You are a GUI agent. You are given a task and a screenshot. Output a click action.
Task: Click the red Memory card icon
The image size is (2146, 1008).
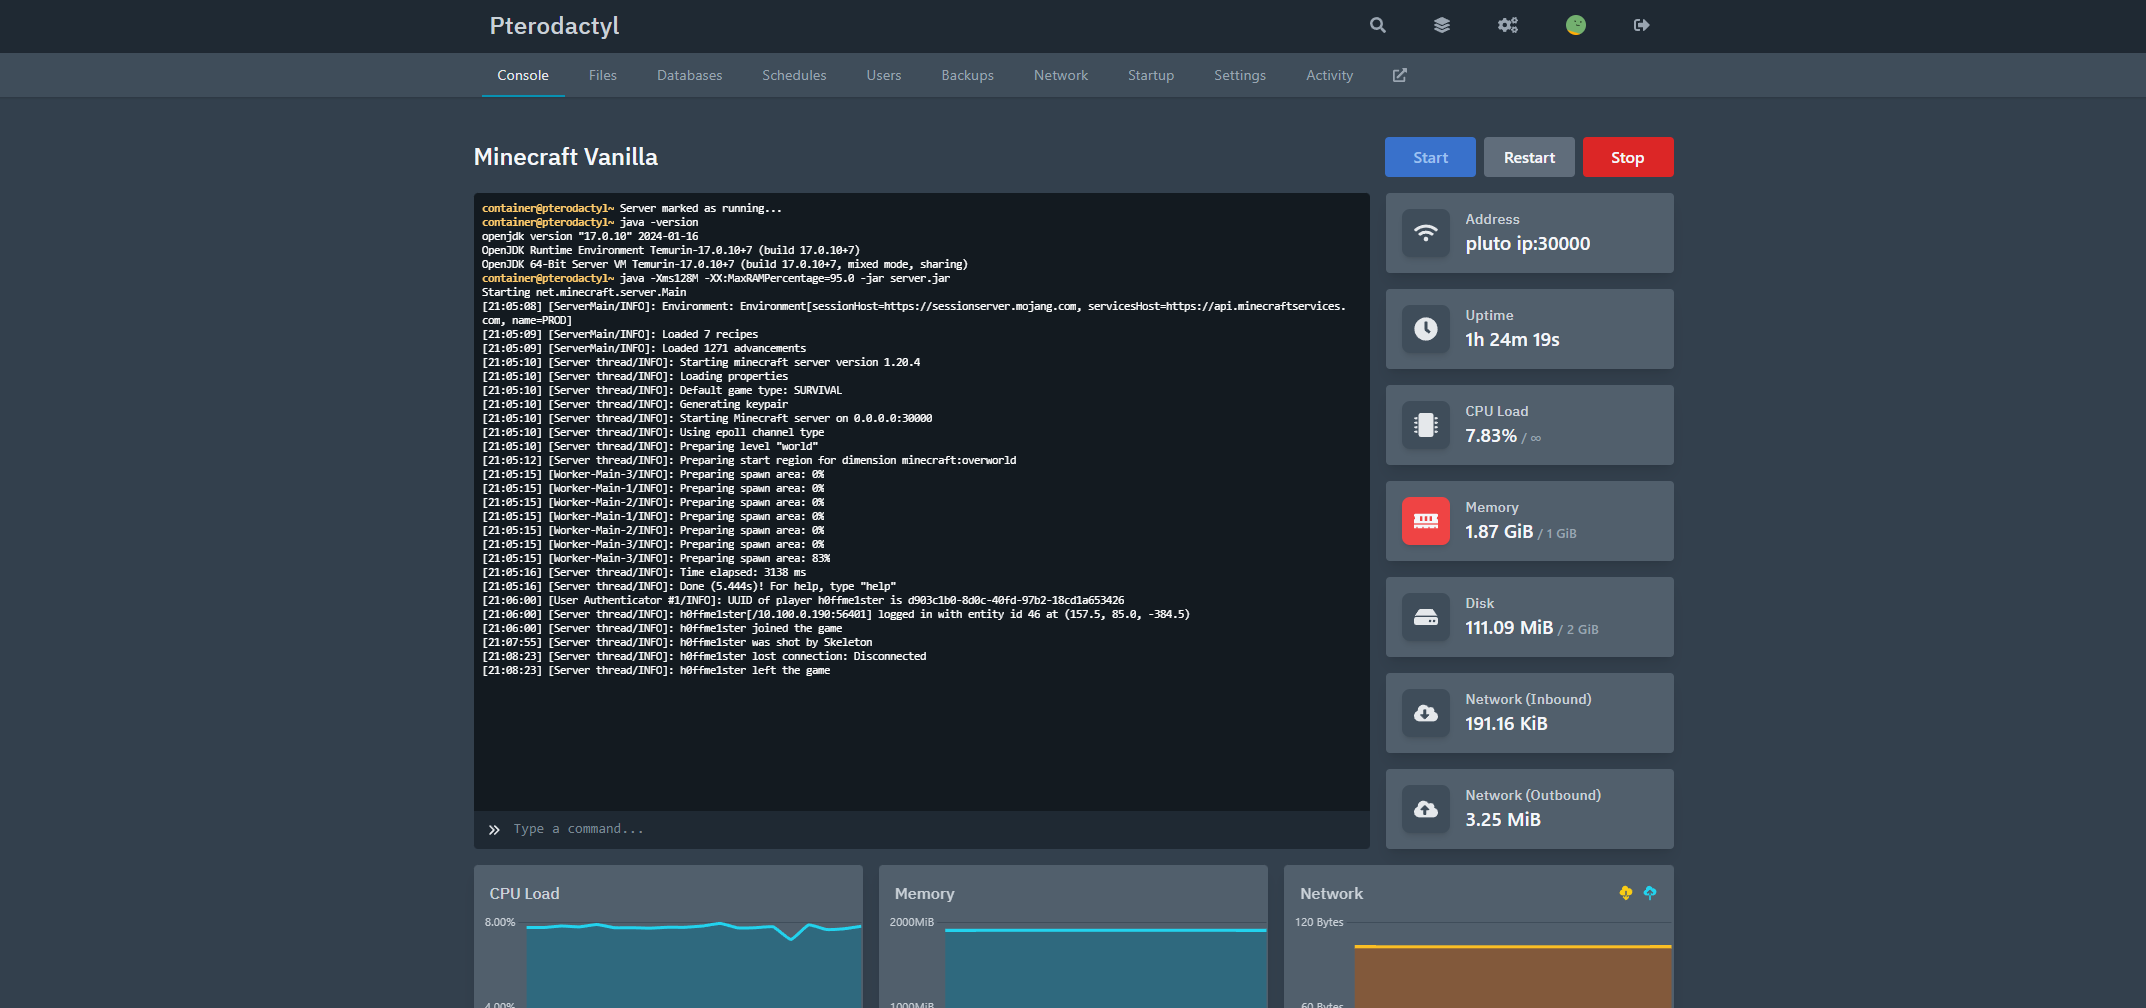(1425, 520)
